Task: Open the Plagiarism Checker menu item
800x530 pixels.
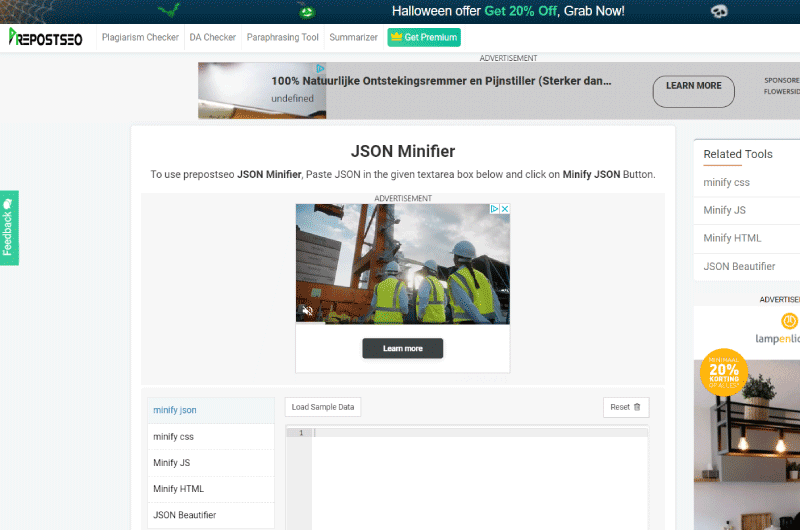Action: point(140,37)
